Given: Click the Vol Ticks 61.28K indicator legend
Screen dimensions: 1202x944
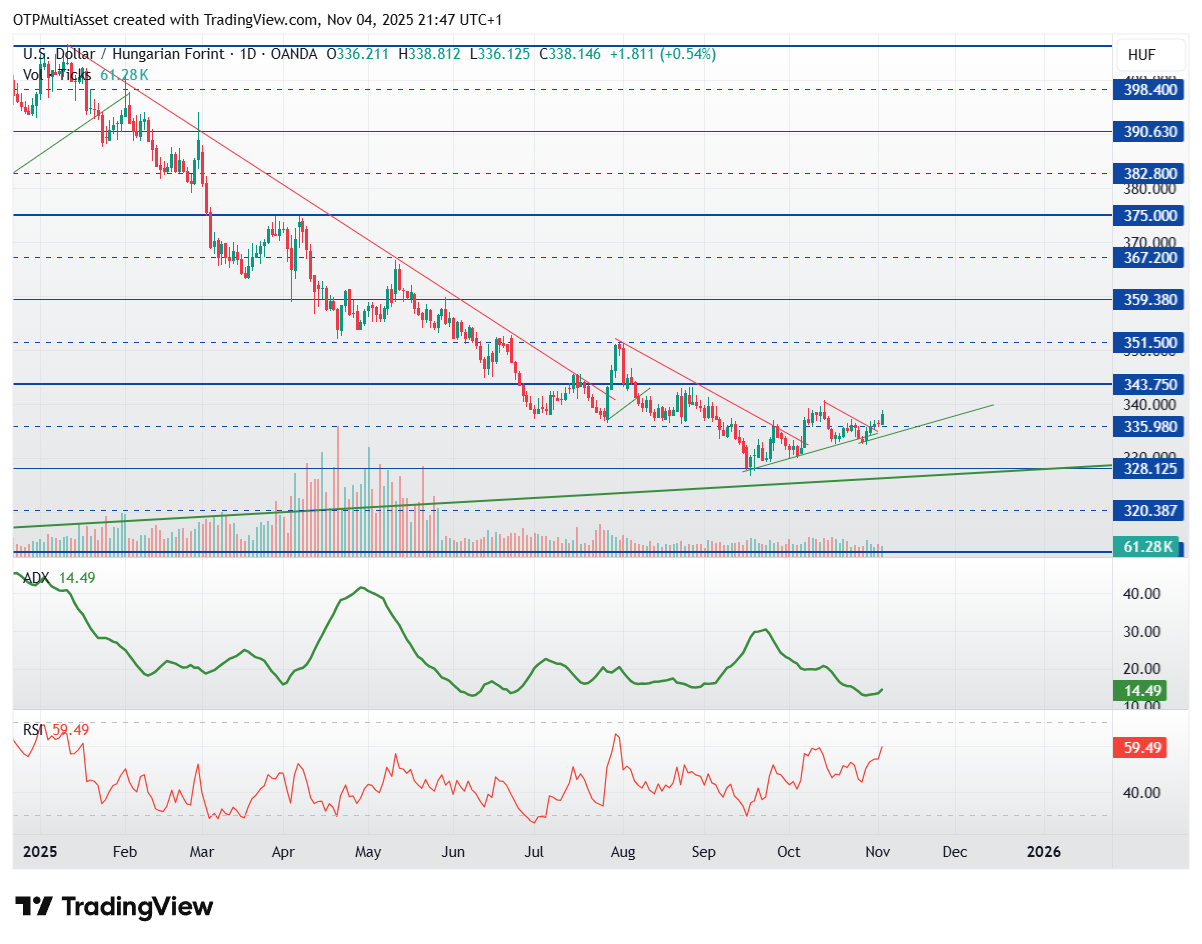Looking at the screenshot, I should coord(86,74).
